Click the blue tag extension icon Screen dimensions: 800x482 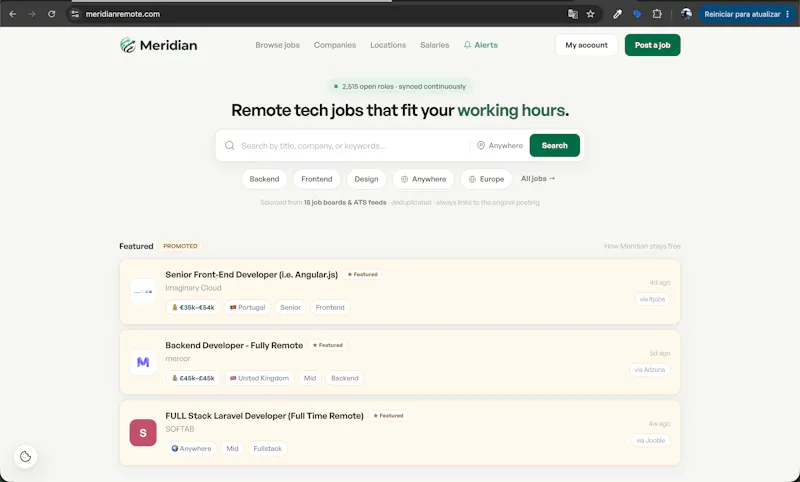coord(637,14)
